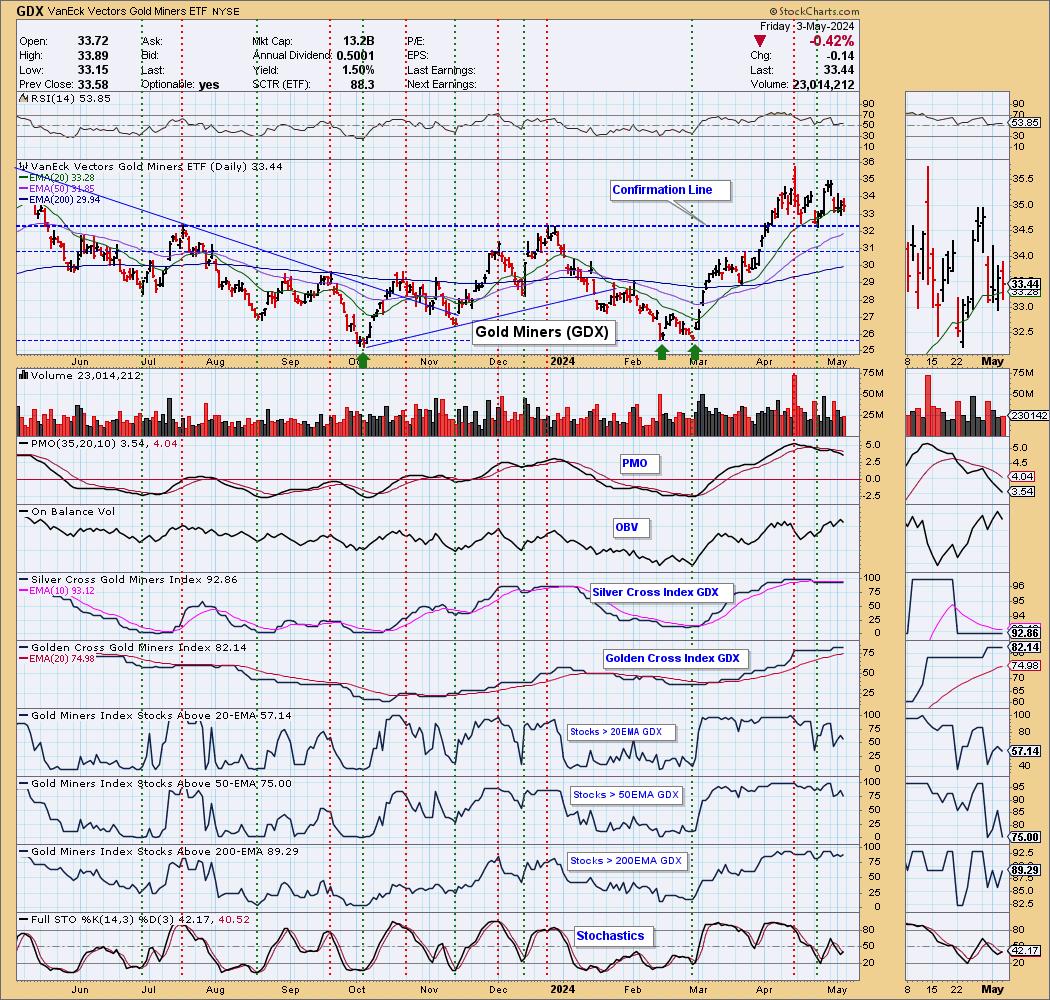The width and height of the screenshot is (1050, 1000).
Task: Click the Yield value 1.50%
Action: pyautogui.click(x=358, y=70)
